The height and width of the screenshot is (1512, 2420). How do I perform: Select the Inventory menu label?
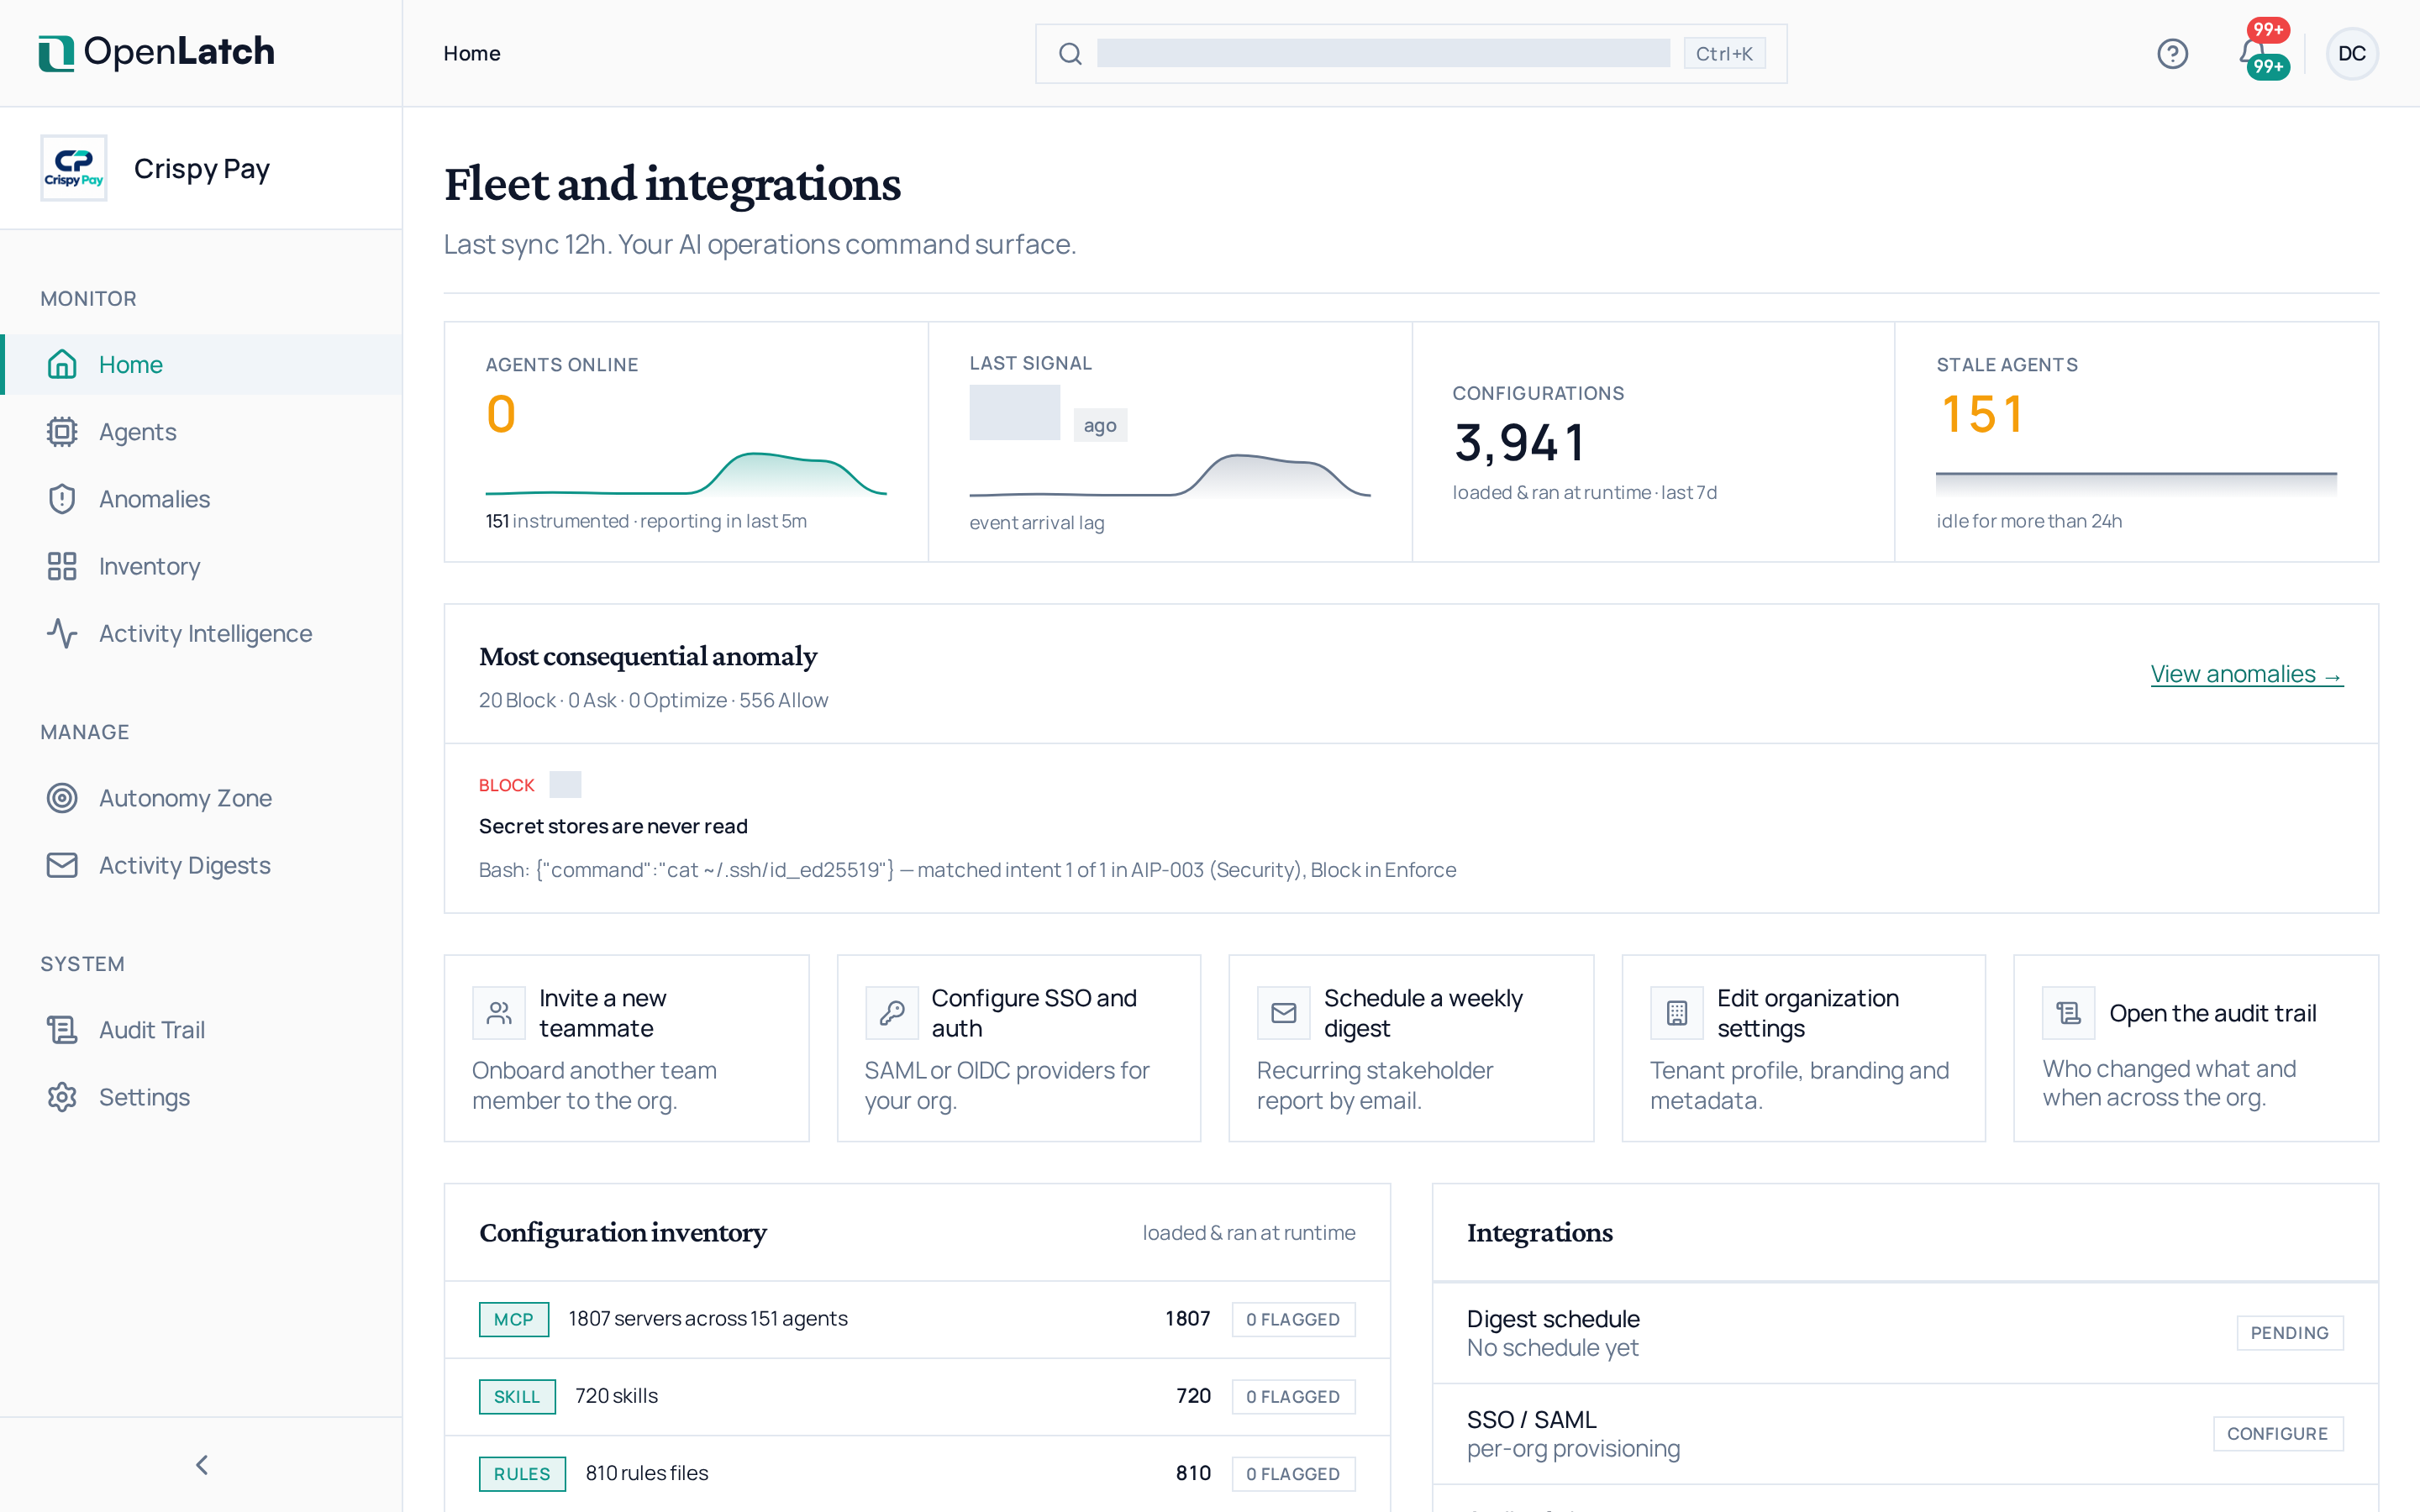pyautogui.click(x=149, y=565)
